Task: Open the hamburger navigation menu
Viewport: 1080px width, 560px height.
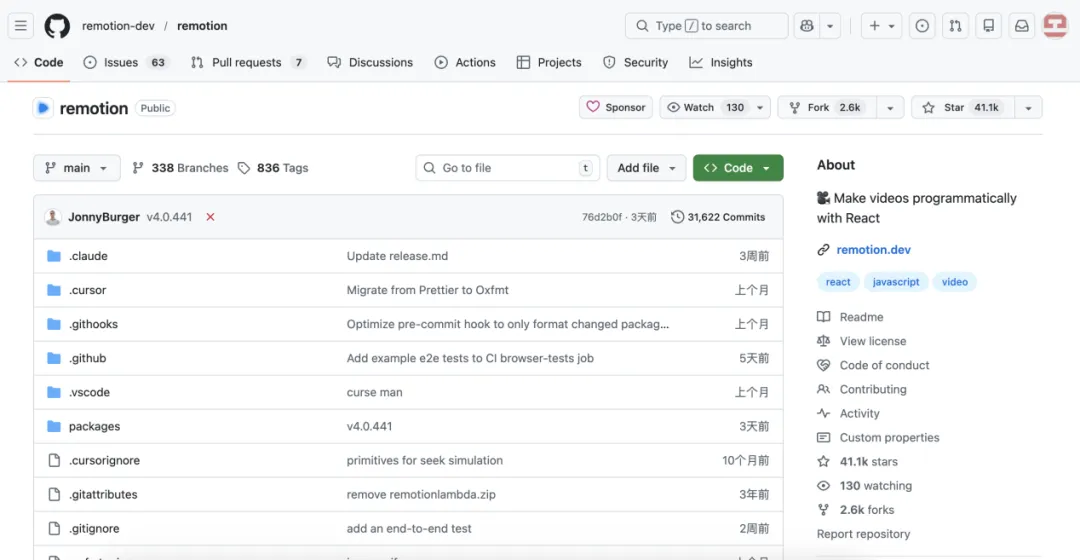Action: pos(21,25)
